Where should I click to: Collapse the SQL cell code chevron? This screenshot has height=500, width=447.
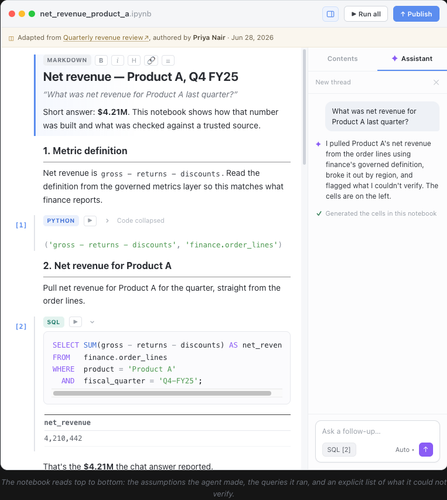coord(92,322)
